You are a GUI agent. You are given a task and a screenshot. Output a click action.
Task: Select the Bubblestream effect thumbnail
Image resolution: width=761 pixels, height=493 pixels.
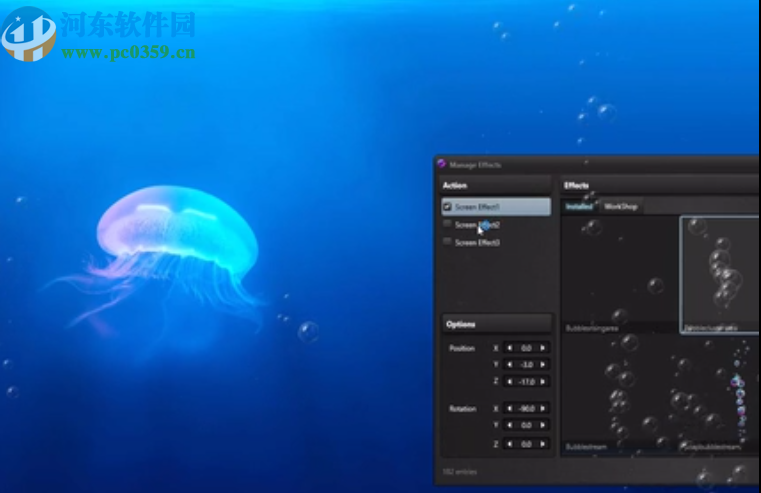619,394
